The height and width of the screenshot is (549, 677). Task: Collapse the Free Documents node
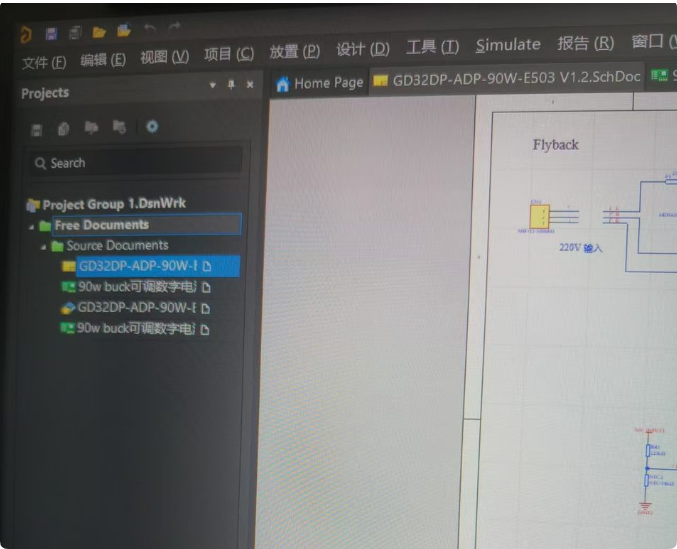pyautogui.click(x=31, y=227)
